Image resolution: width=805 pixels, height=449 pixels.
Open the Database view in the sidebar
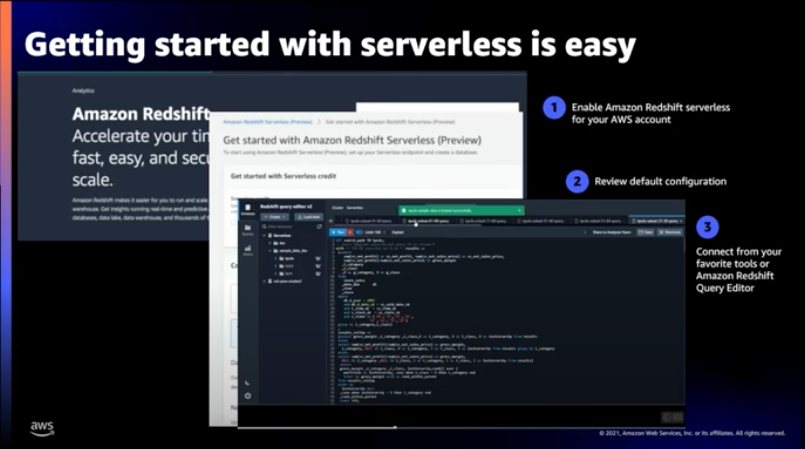click(248, 209)
